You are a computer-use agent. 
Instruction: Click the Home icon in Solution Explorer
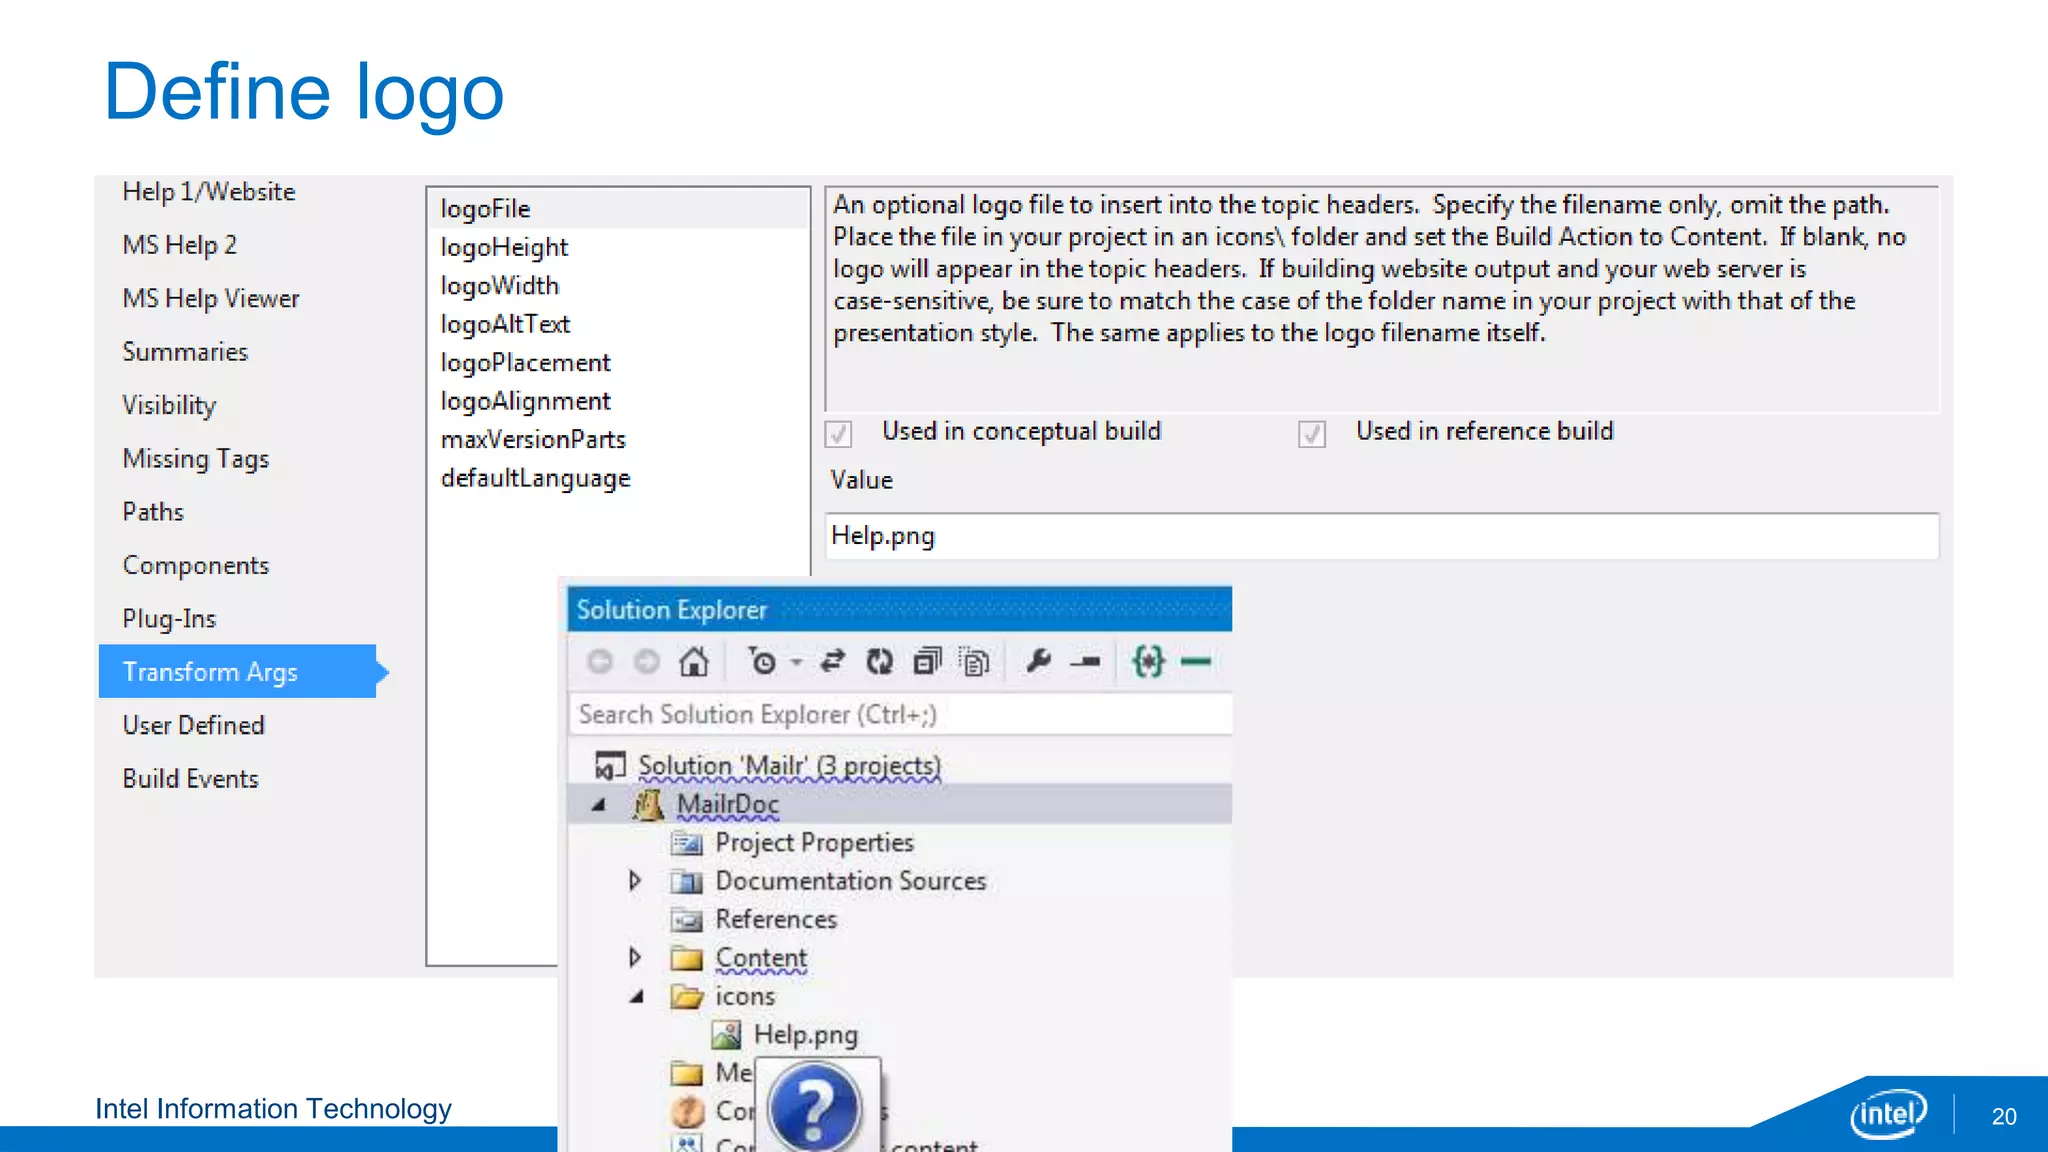point(693,662)
